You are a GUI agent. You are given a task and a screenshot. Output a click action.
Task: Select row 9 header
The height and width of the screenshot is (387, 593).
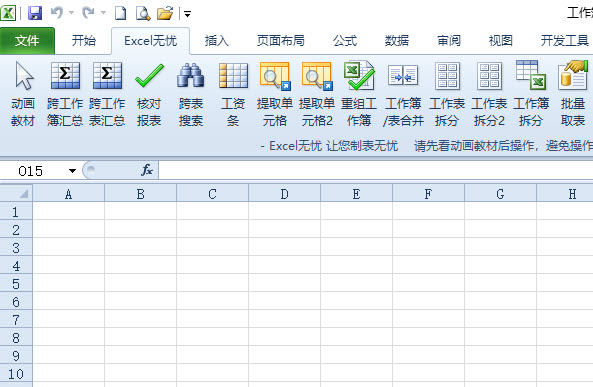[16, 356]
